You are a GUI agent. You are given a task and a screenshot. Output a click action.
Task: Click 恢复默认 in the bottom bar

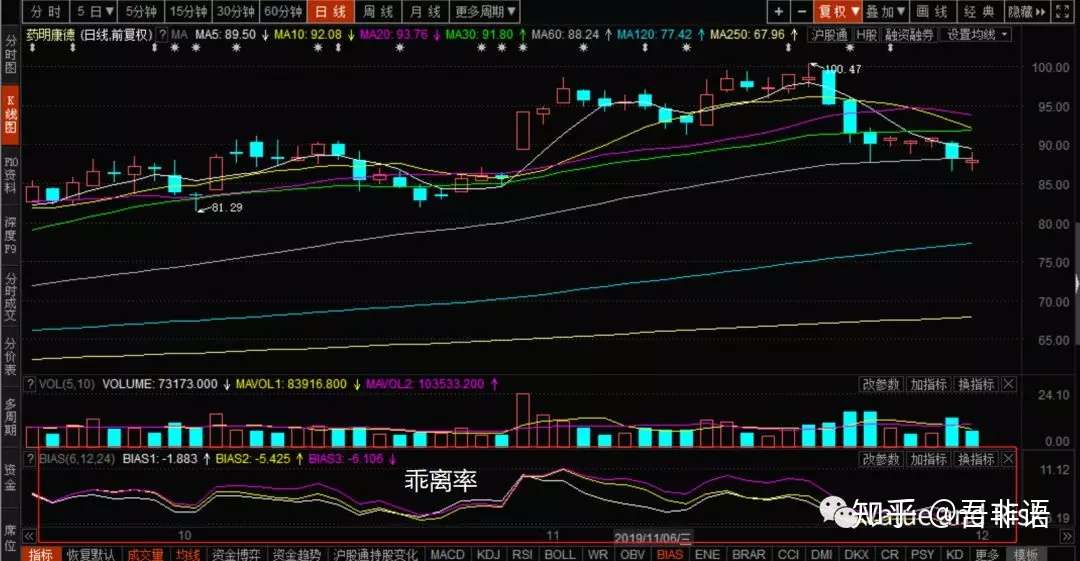(x=90, y=554)
